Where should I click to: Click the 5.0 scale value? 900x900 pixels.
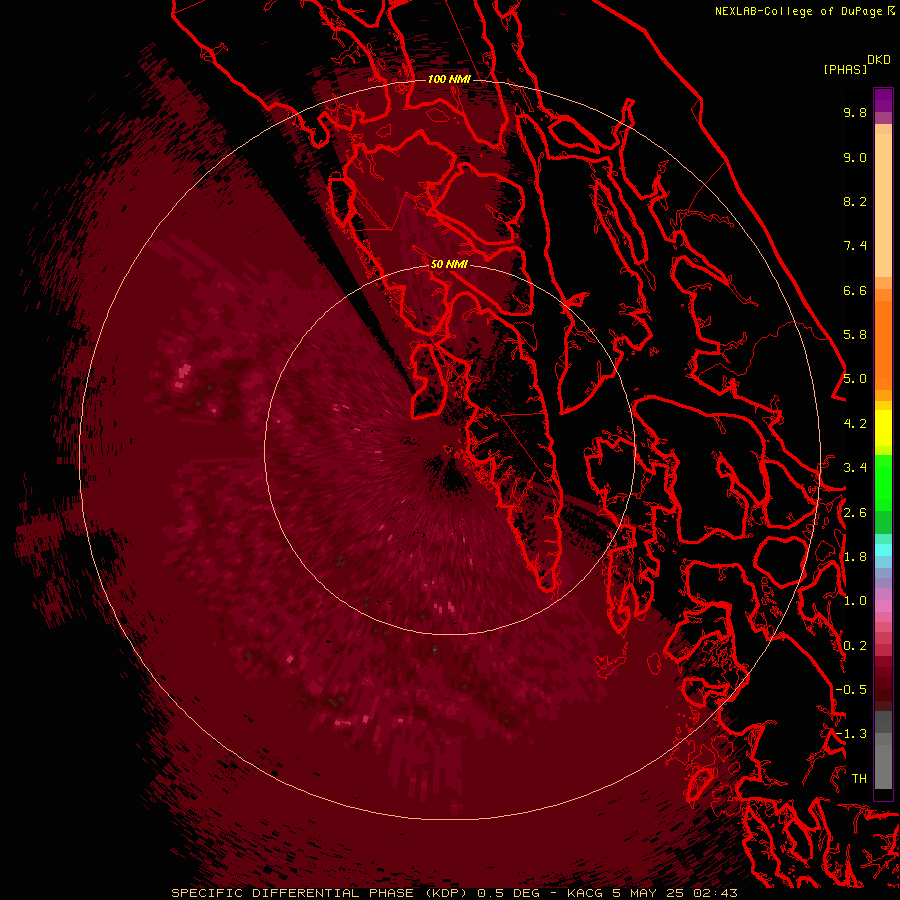coord(855,379)
